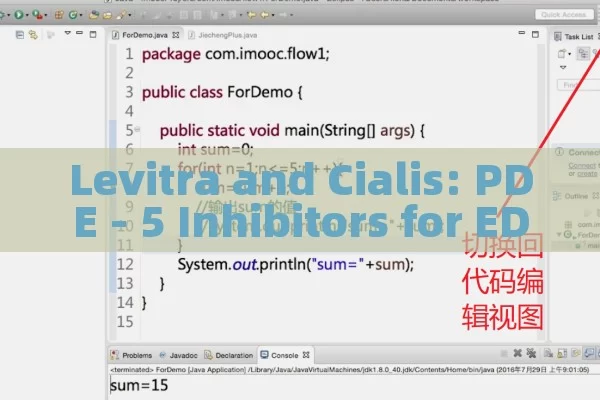Open the Run dropdown arrow
600x400 pixels.
click(x=27, y=15)
